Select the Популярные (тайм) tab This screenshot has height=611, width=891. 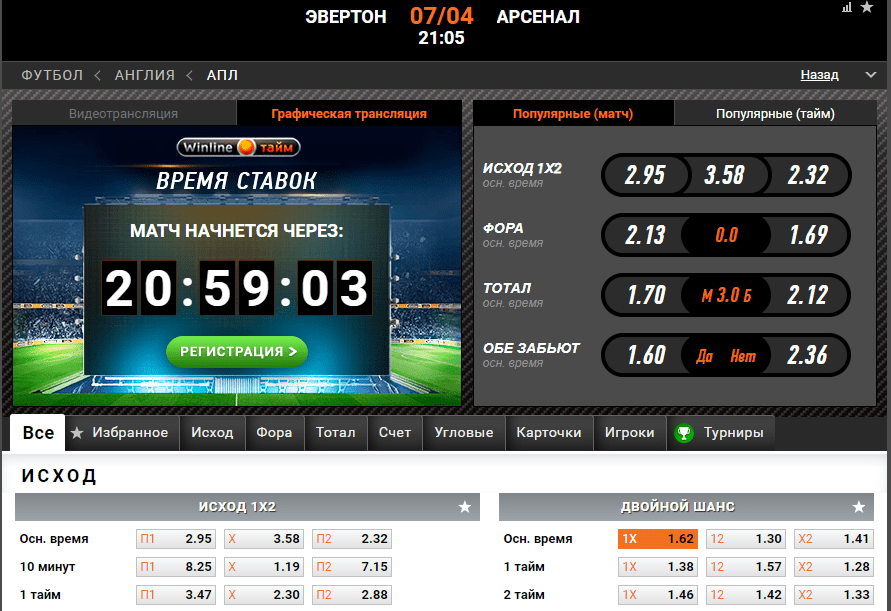775,113
